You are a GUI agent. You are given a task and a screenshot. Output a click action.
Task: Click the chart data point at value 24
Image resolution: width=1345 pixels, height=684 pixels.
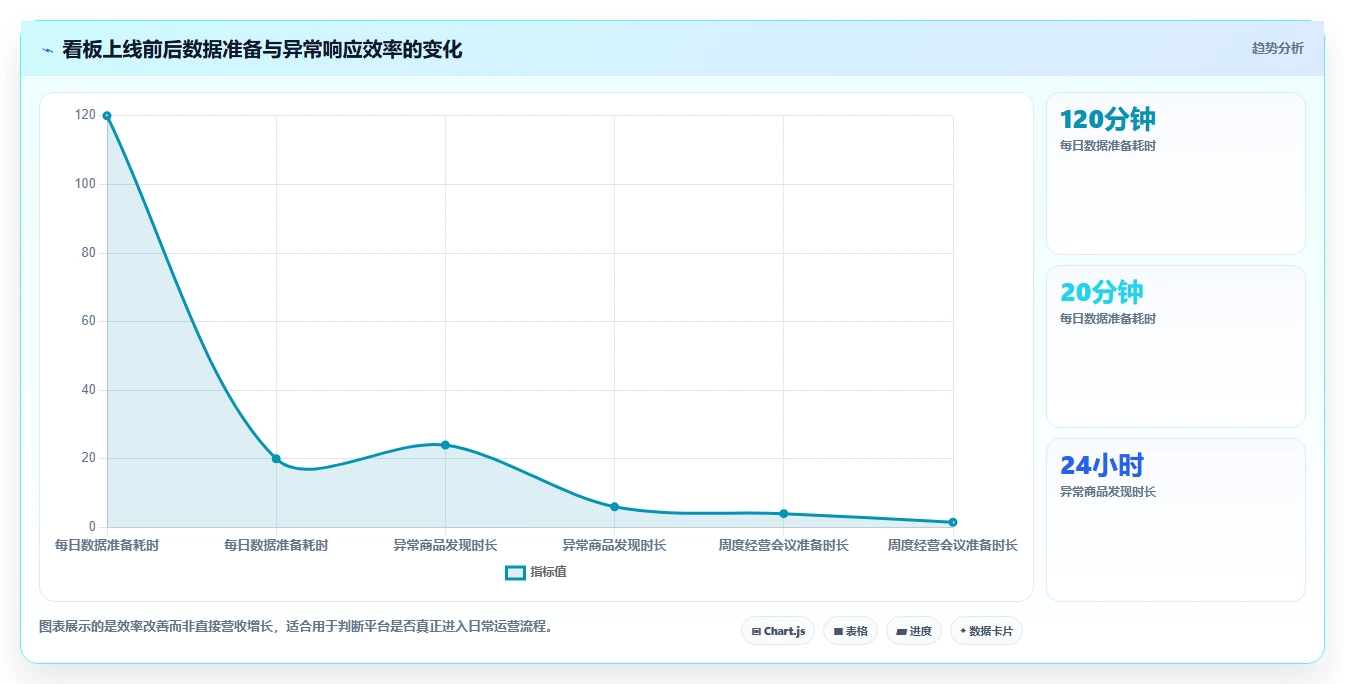(445, 445)
